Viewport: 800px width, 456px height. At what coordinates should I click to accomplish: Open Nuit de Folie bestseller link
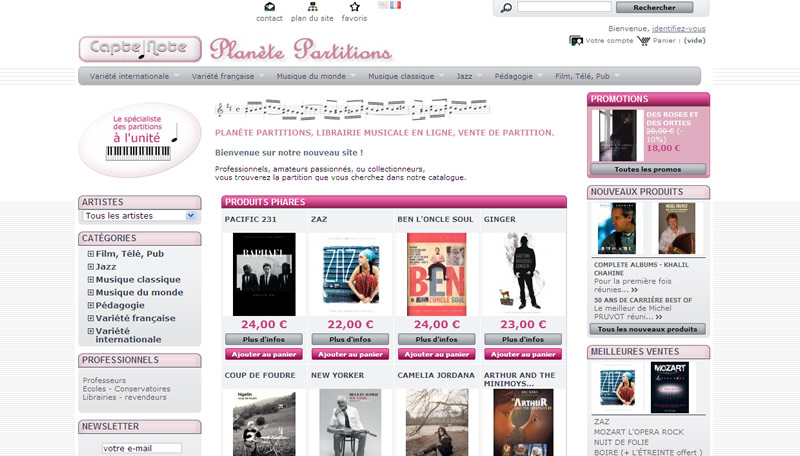tap(621, 442)
